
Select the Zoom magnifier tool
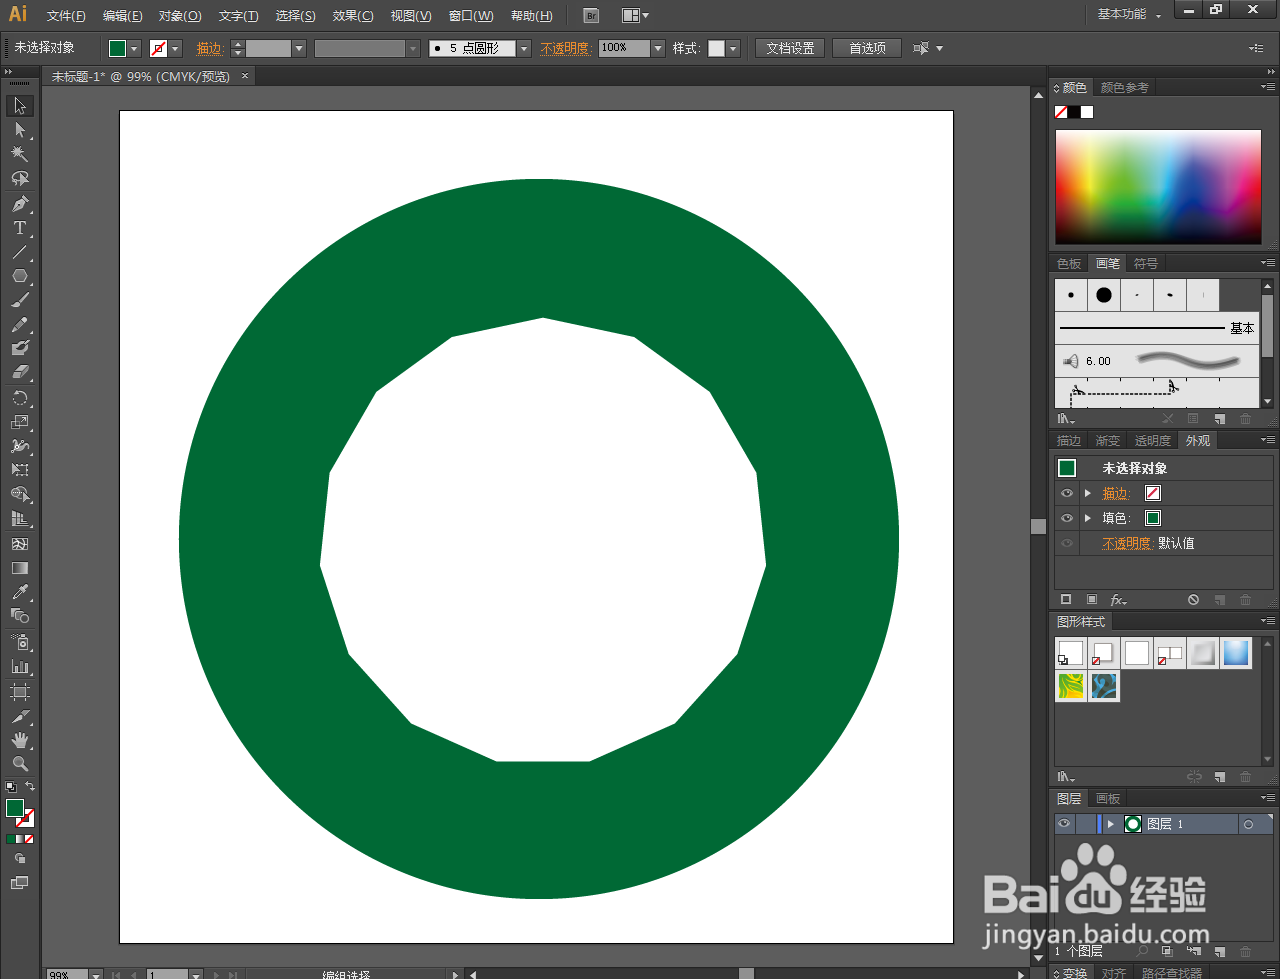[20, 764]
